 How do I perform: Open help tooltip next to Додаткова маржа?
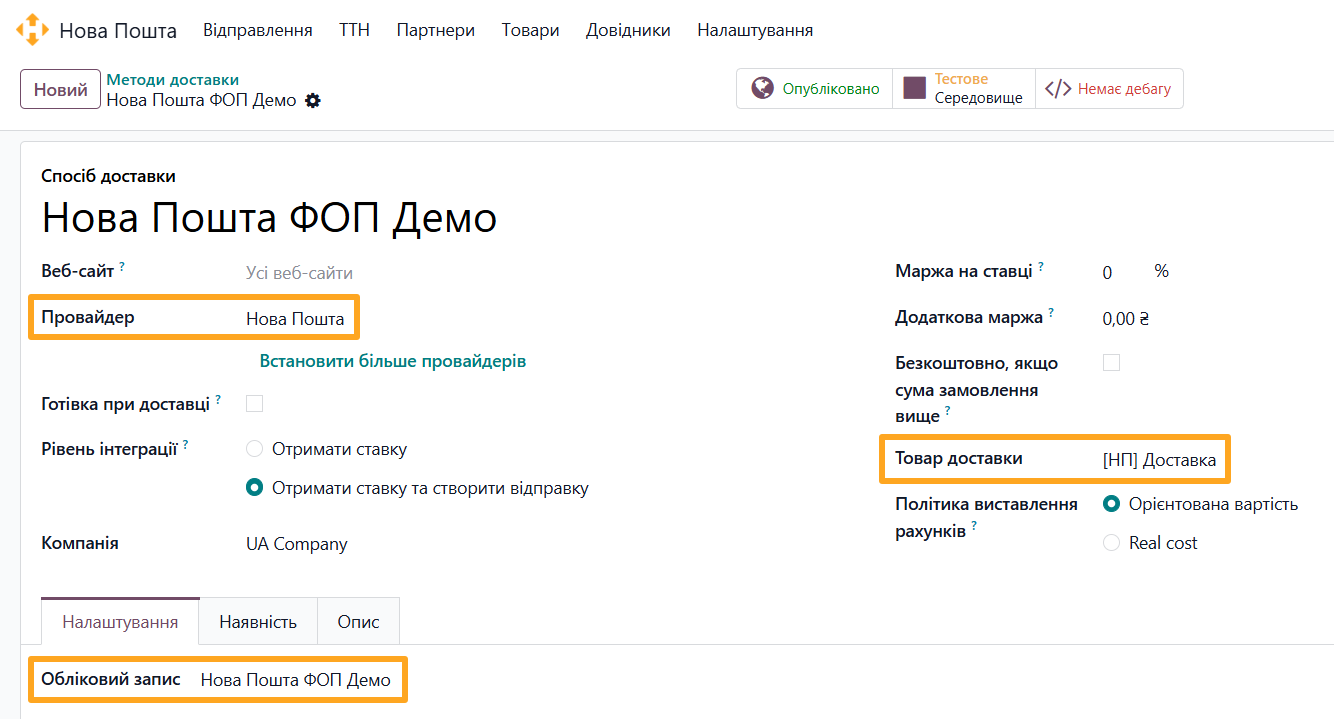click(1052, 312)
